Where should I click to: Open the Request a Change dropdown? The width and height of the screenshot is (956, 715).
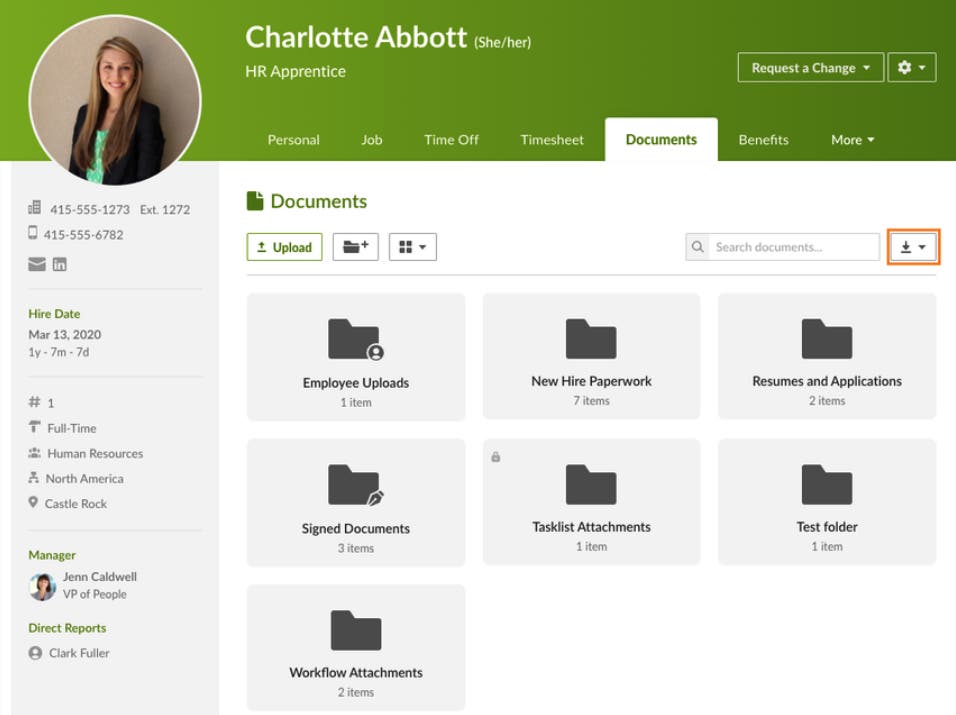click(x=810, y=67)
